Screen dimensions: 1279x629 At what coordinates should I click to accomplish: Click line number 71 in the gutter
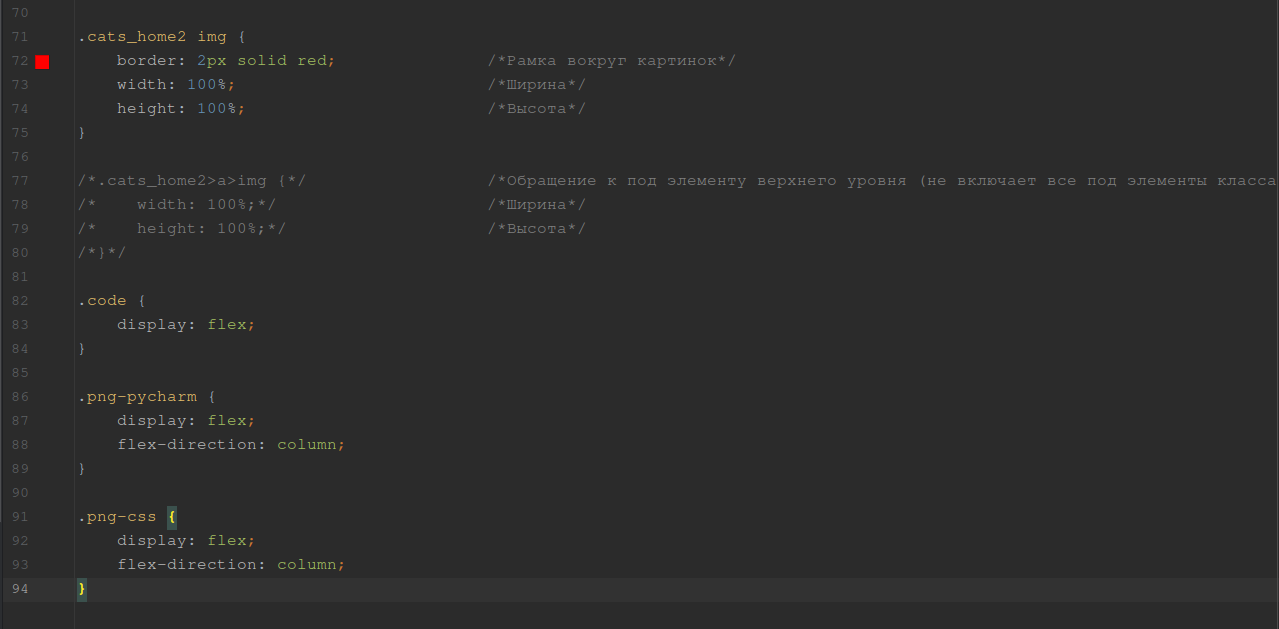(x=20, y=37)
